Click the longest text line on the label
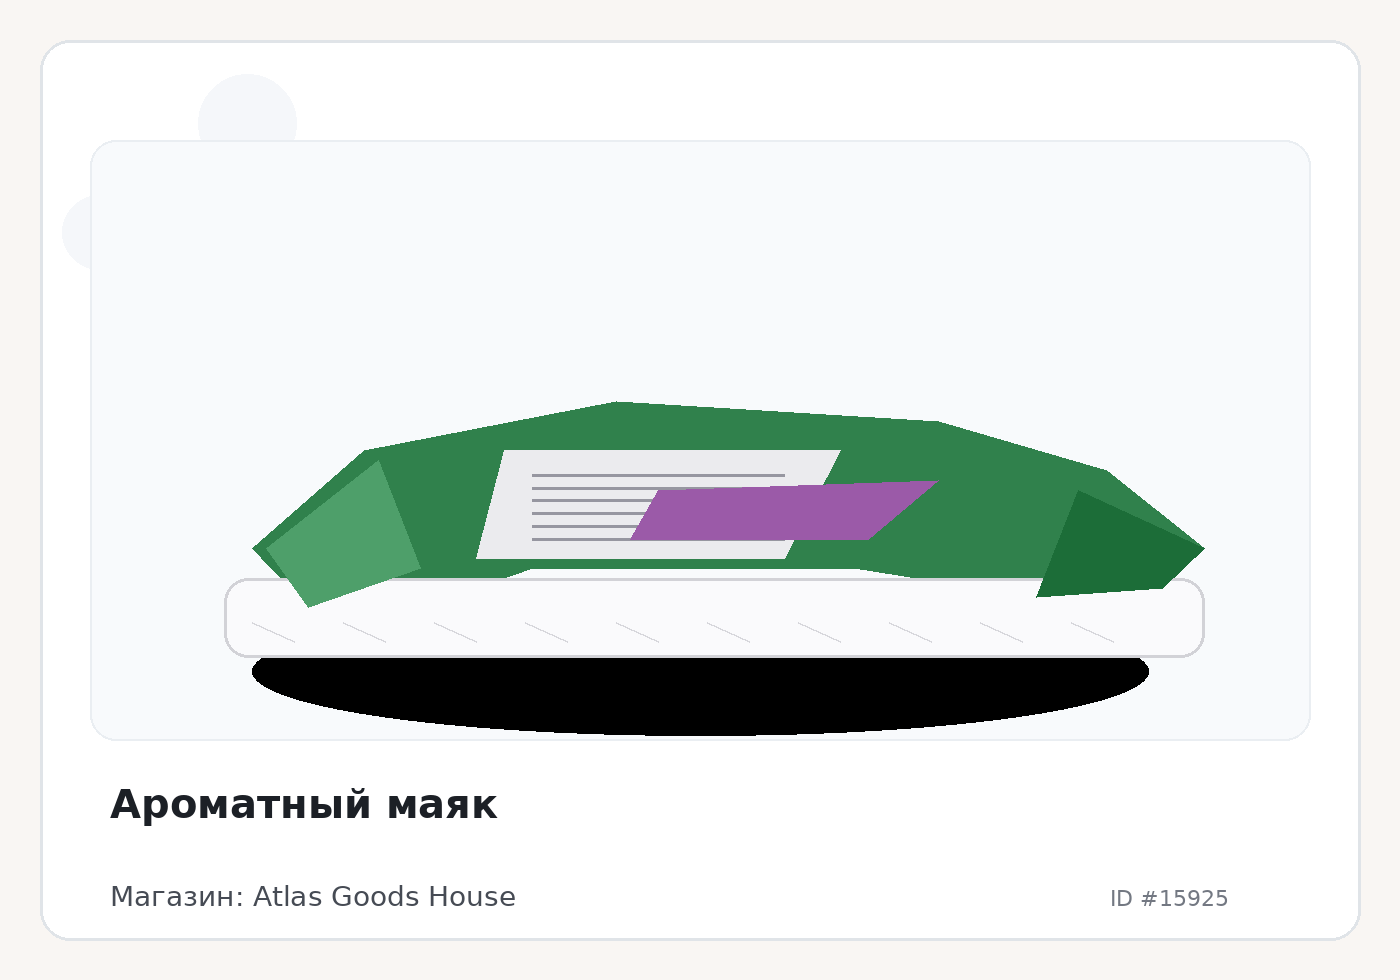1400x980 pixels. (658, 475)
